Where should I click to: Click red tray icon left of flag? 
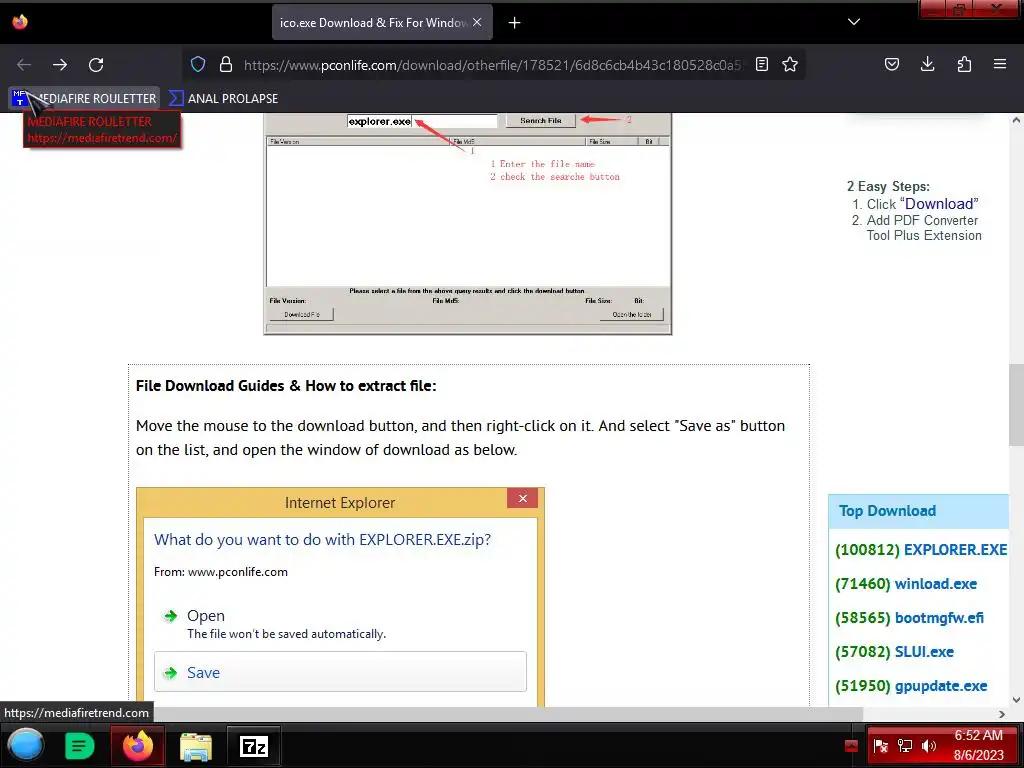[x=851, y=746]
